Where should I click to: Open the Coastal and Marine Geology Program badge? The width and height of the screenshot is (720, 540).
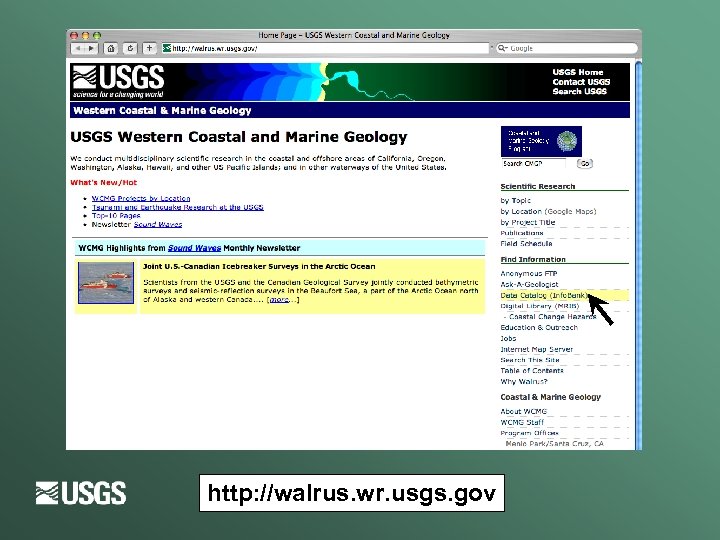point(541,141)
